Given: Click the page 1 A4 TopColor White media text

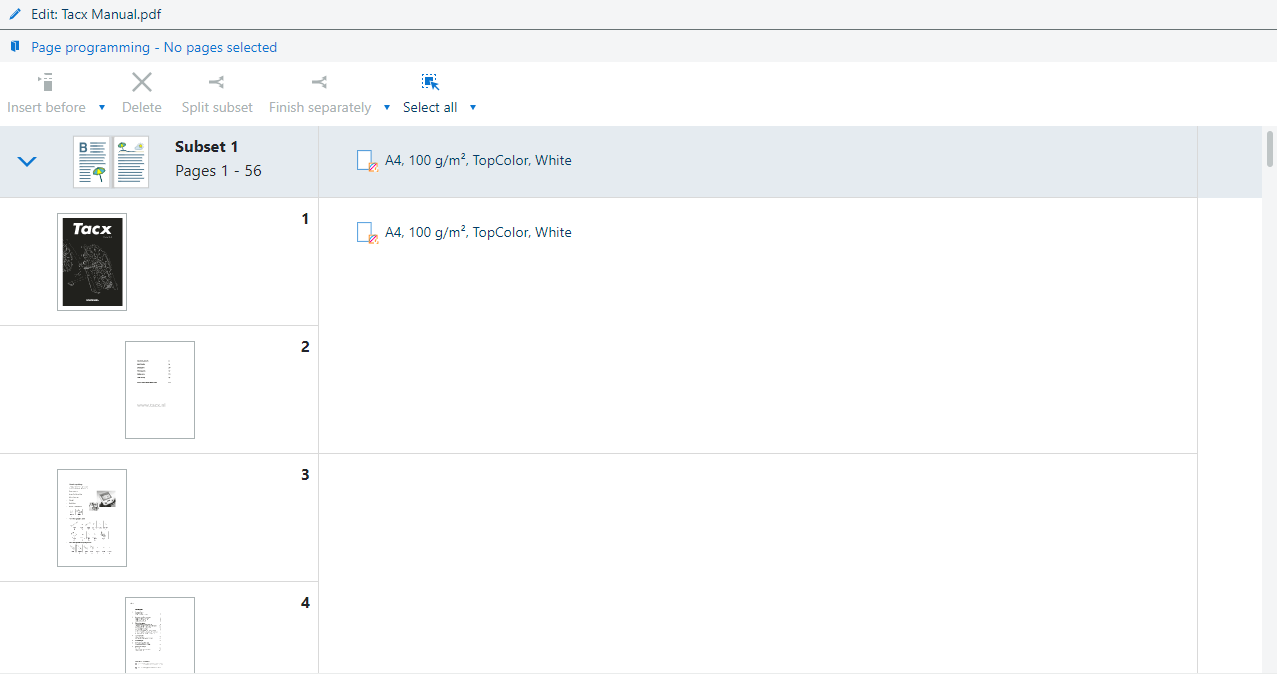Looking at the screenshot, I should [x=478, y=232].
